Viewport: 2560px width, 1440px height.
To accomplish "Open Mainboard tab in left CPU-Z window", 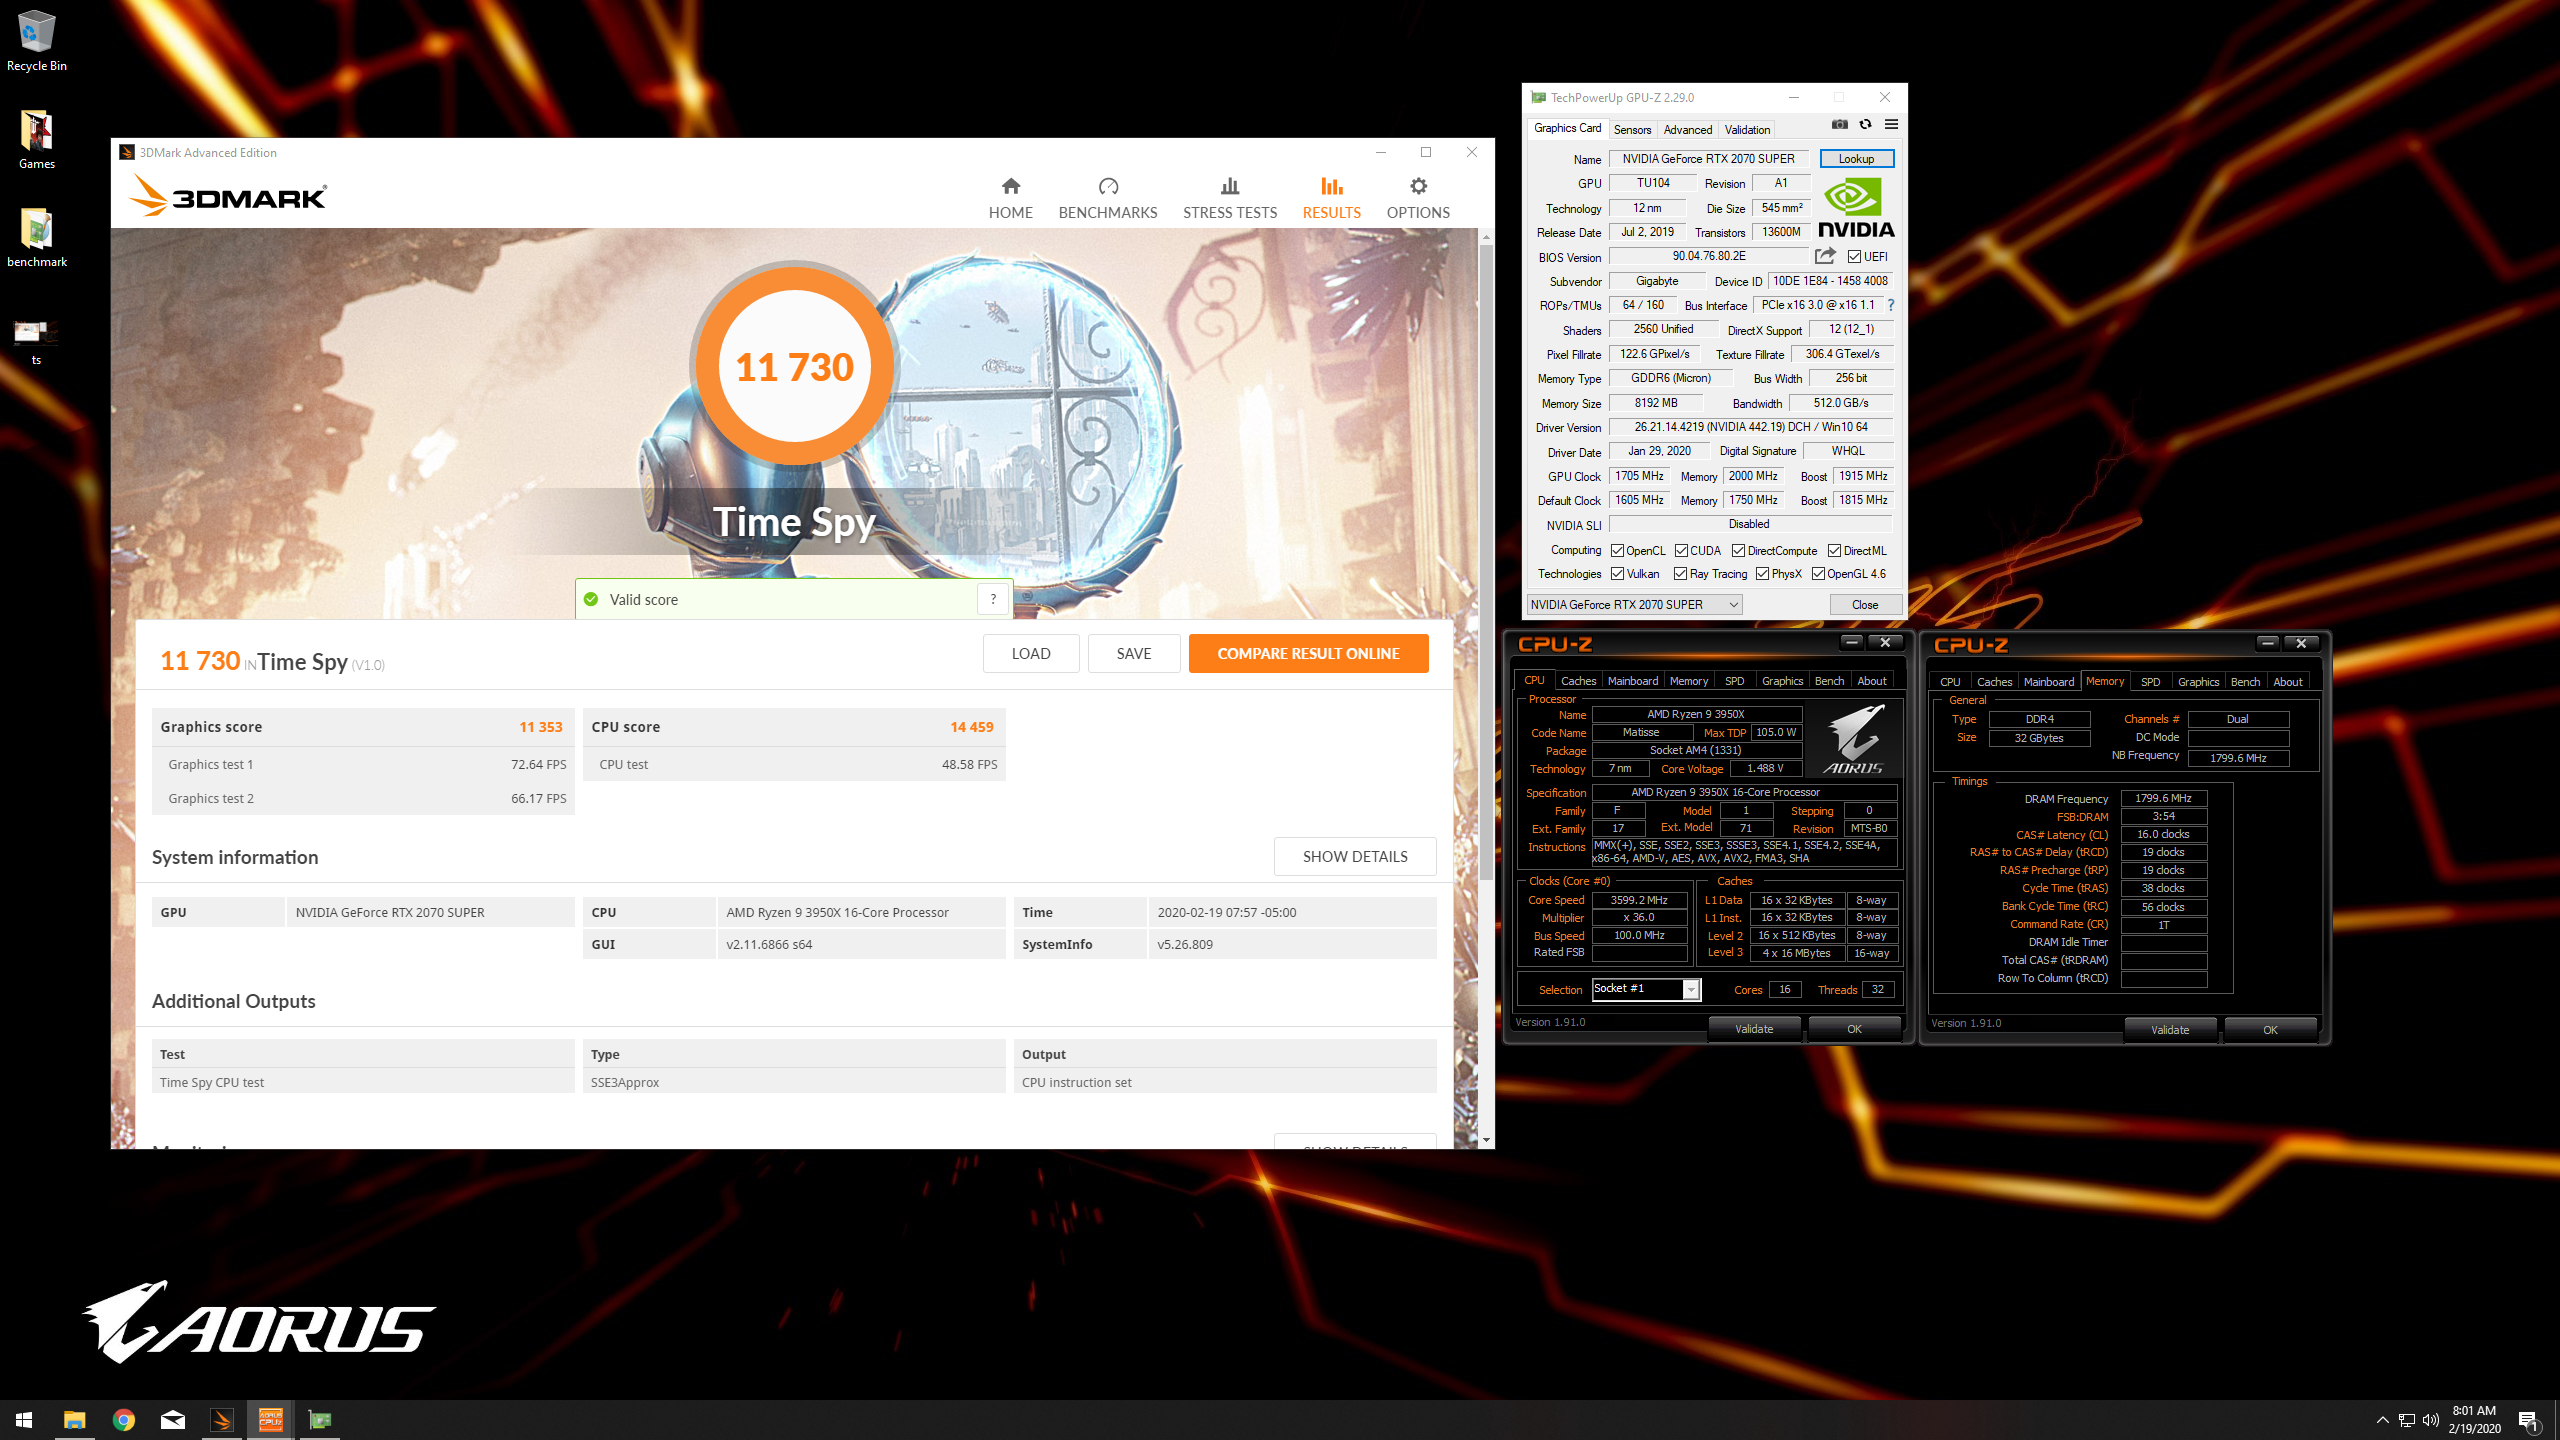I will (x=1633, y=681).
